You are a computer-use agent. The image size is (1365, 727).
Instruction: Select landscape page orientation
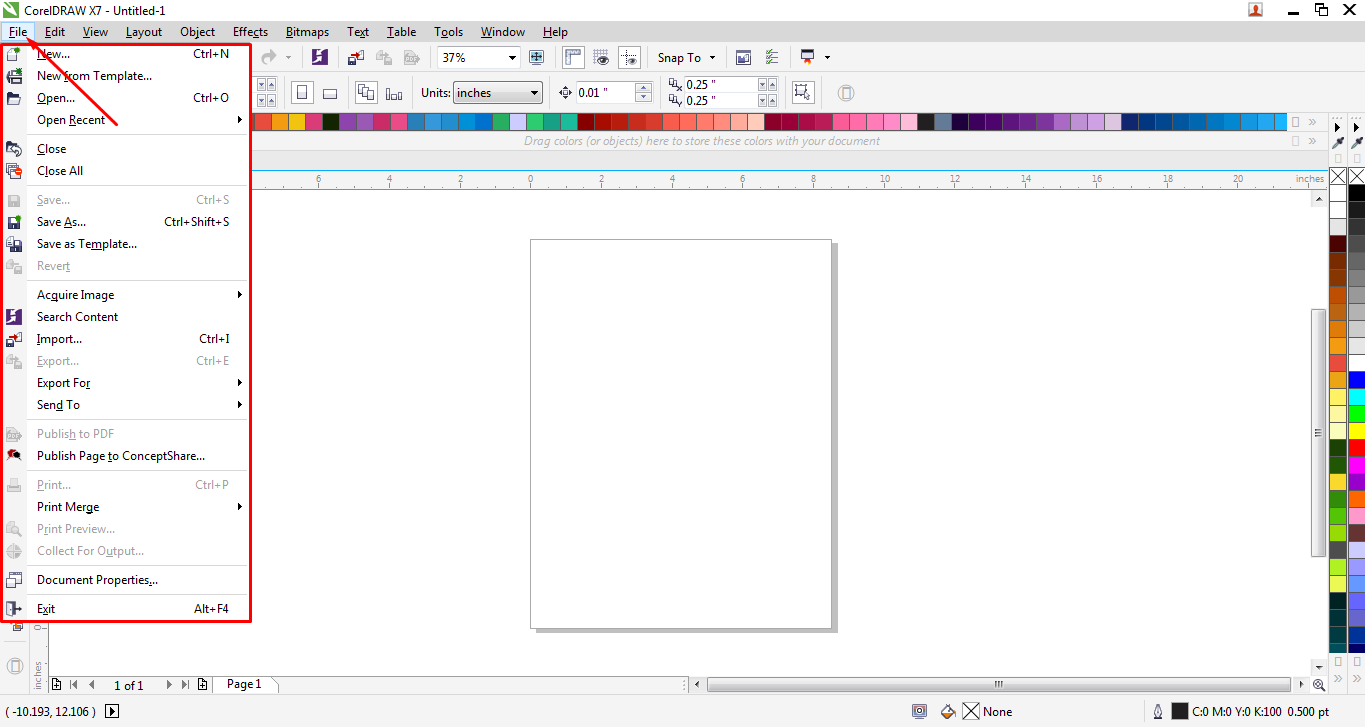point(330,92)
